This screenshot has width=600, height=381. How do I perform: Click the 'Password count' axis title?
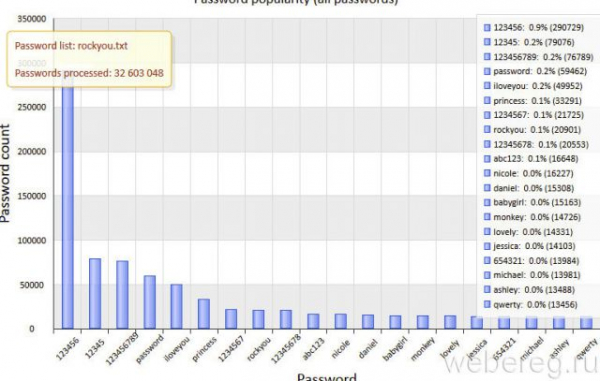pyautogui.click(x=5, y=173)
